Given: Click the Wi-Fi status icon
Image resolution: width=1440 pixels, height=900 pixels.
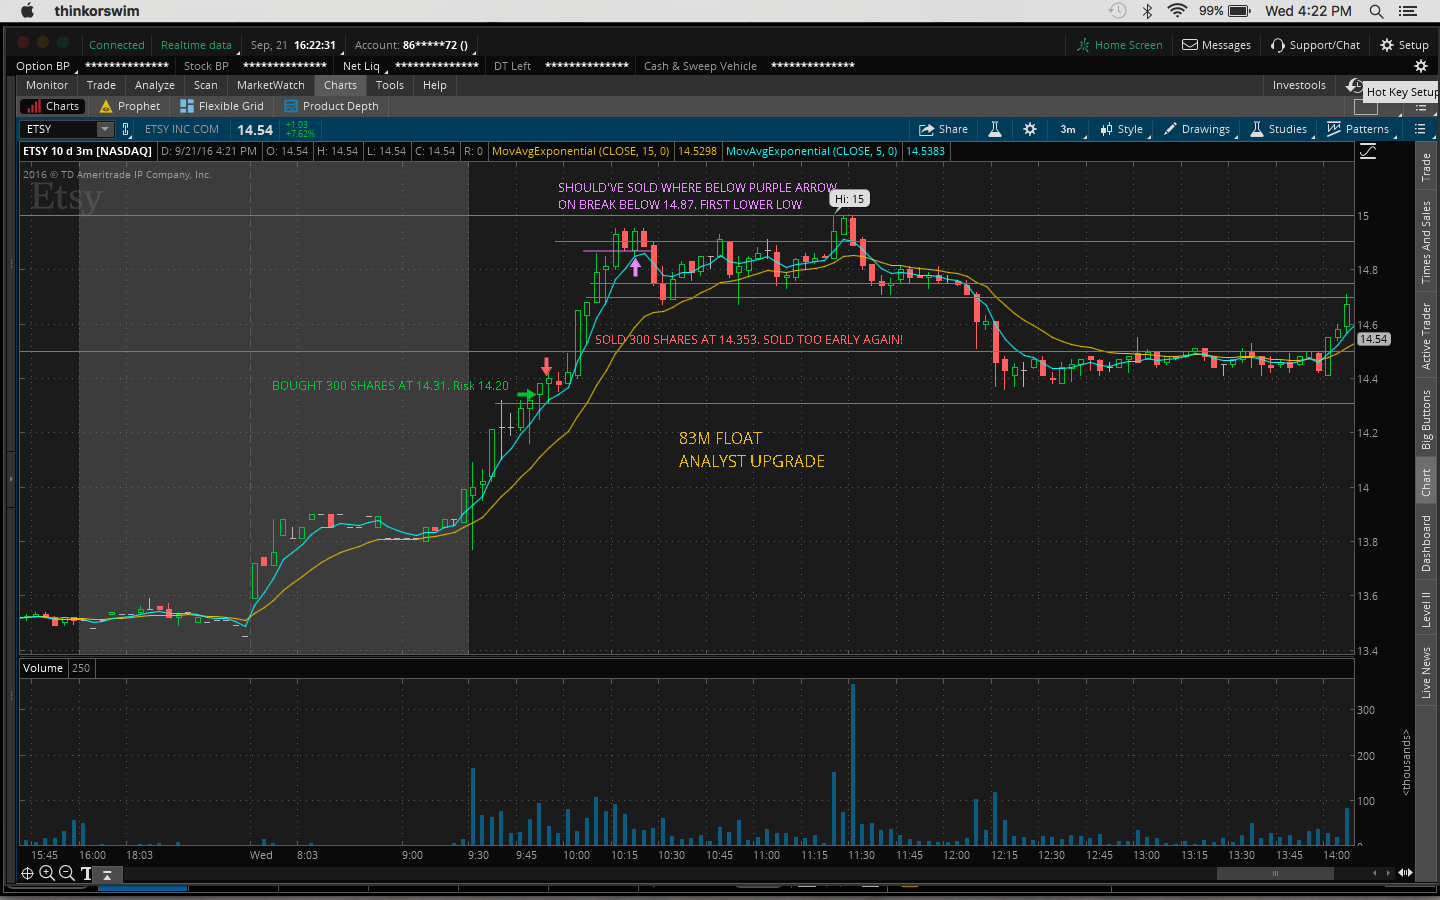Looking at the screenshot, I should [1178, 11].
